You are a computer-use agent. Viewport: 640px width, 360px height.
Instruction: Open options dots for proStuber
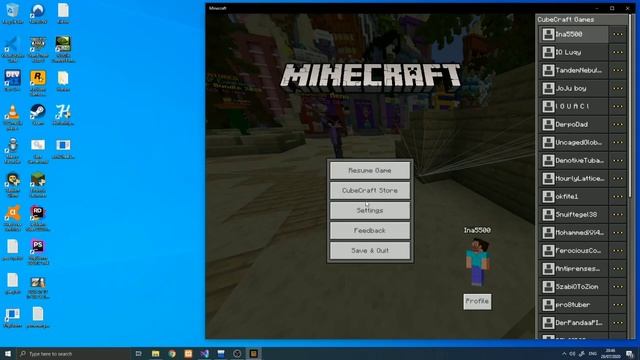618,304
